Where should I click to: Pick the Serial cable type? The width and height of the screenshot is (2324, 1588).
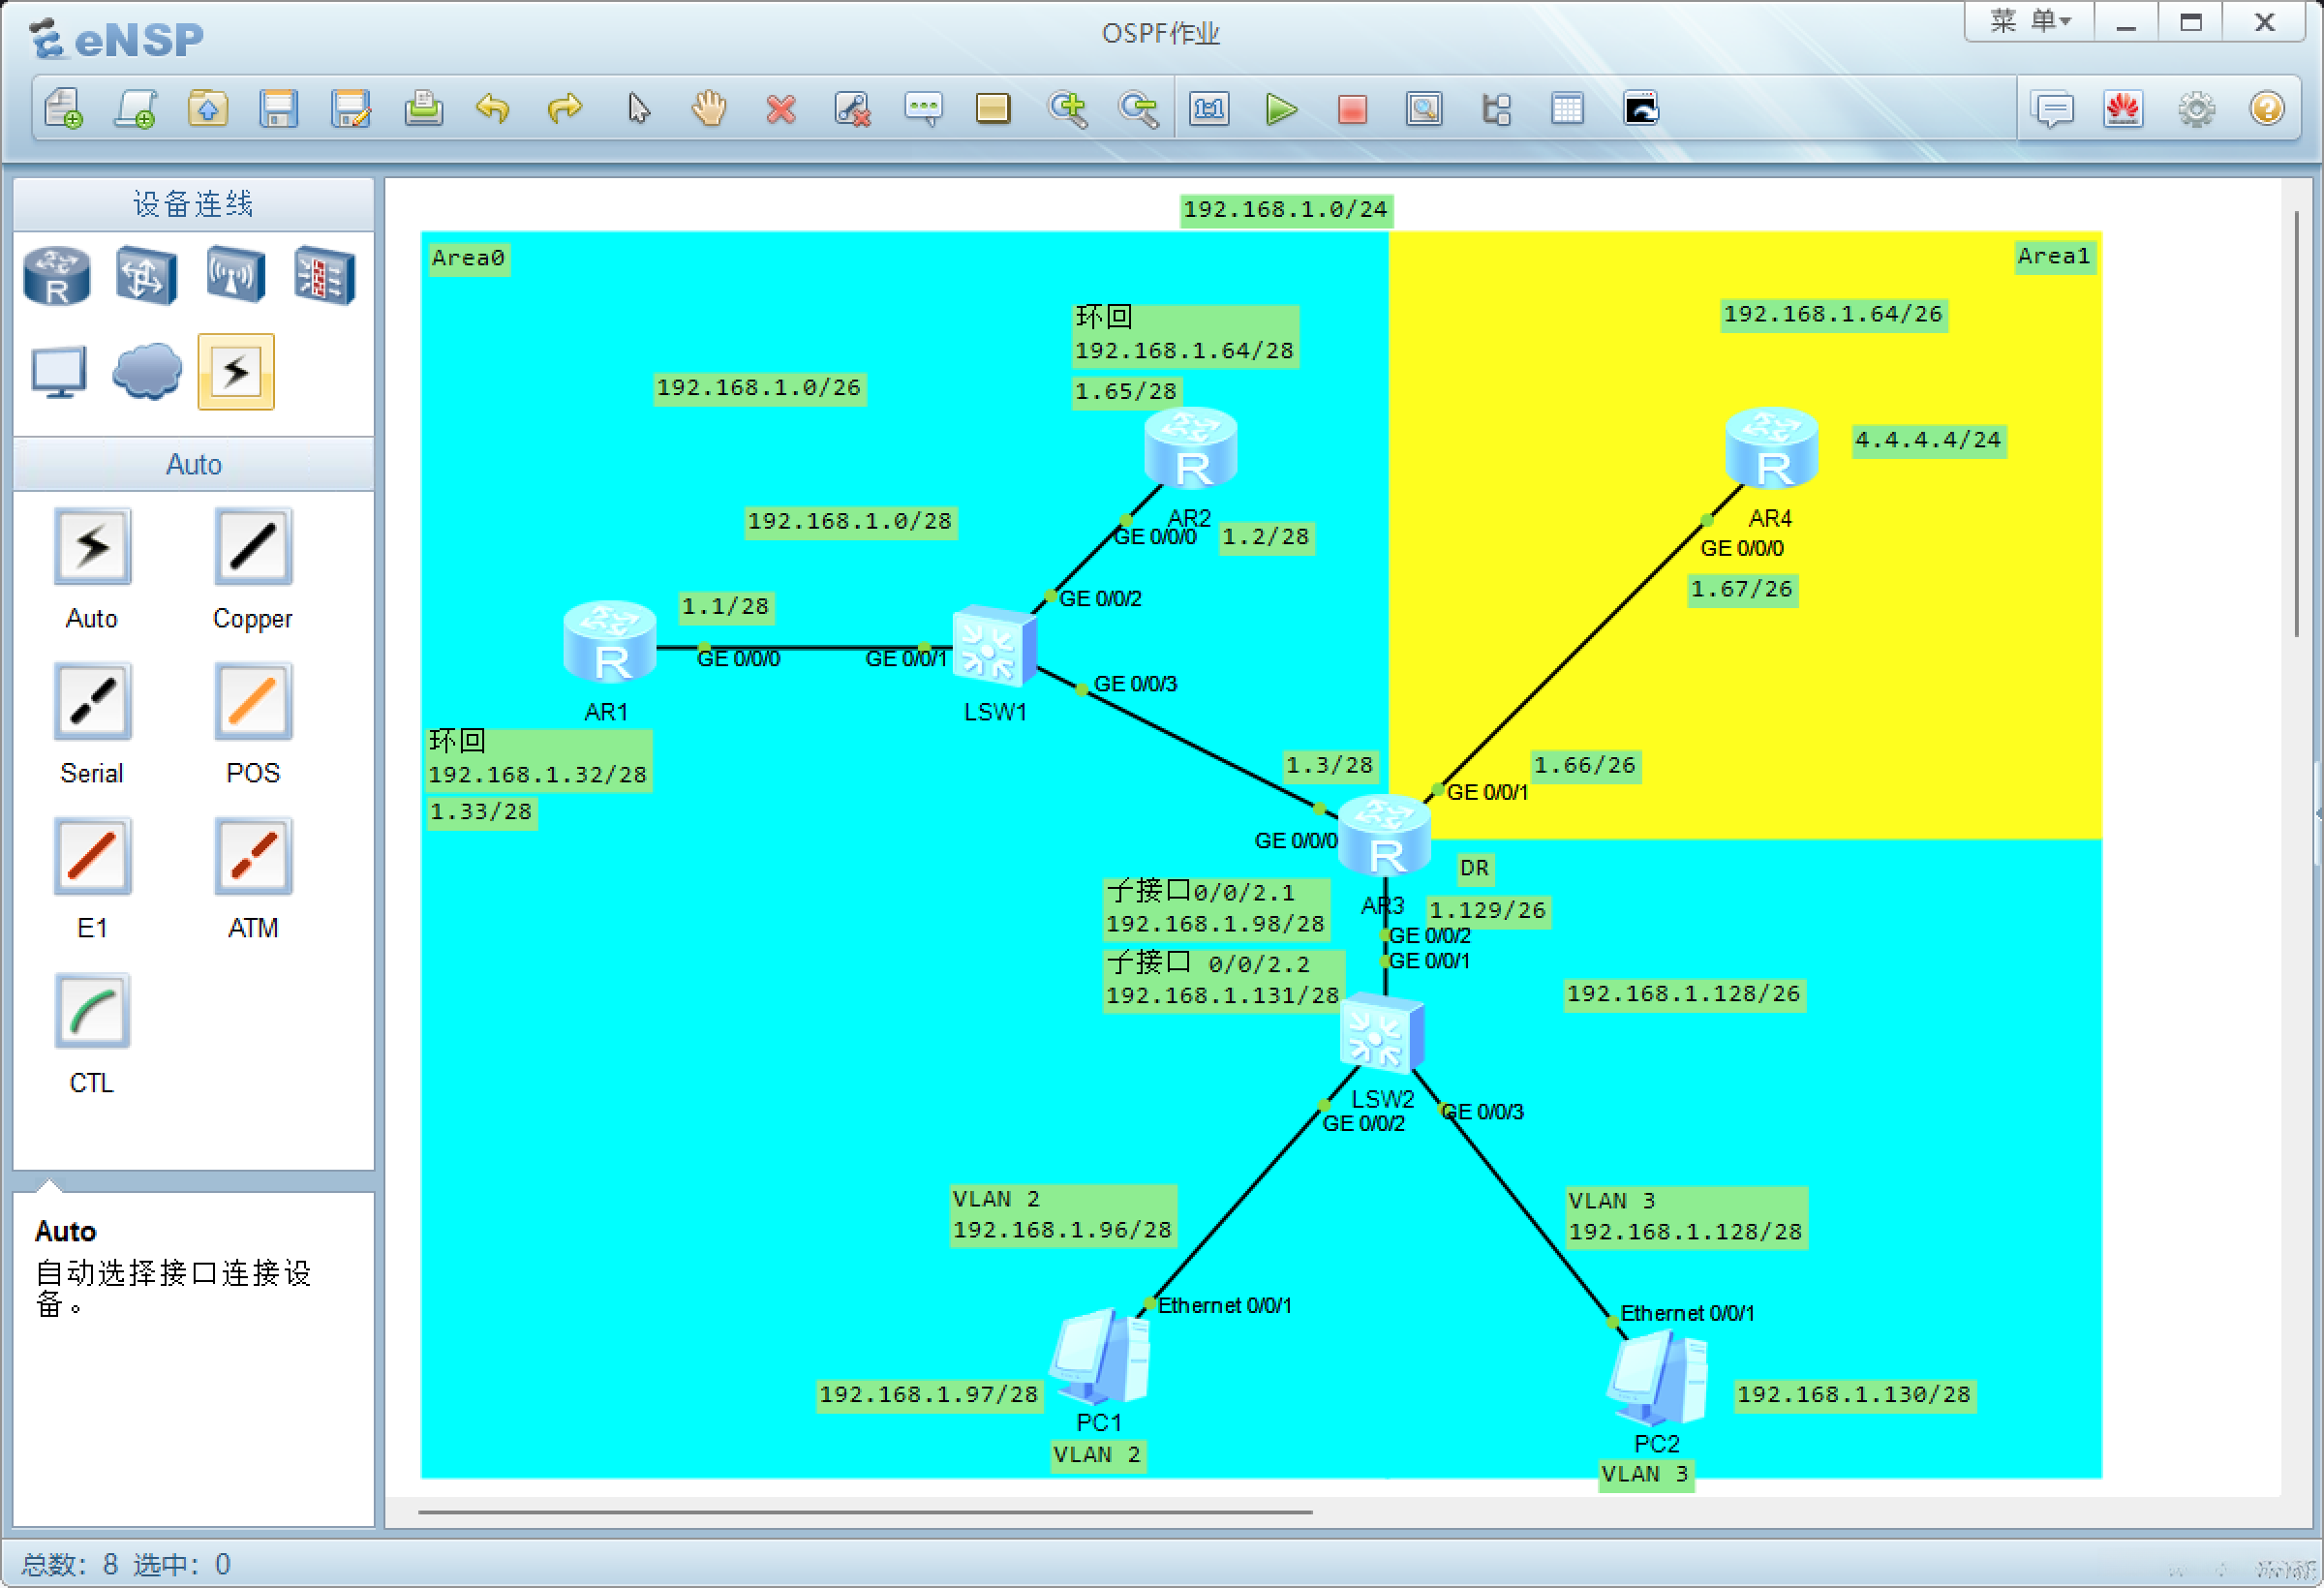click(x=92, y=702)
